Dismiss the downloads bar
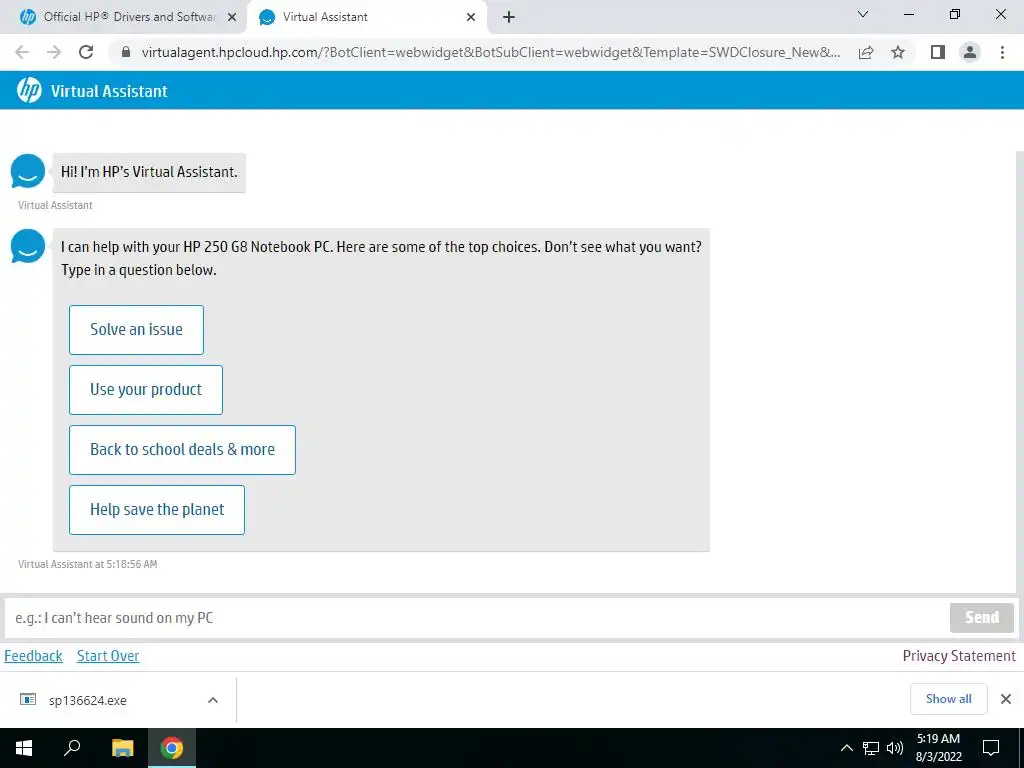Screen dimensions: 1024x768 click(x=1006, y=699)
